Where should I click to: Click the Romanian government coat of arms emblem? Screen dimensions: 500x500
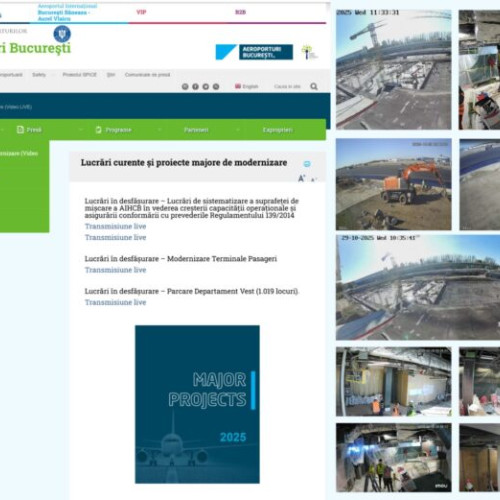[62, 34]
